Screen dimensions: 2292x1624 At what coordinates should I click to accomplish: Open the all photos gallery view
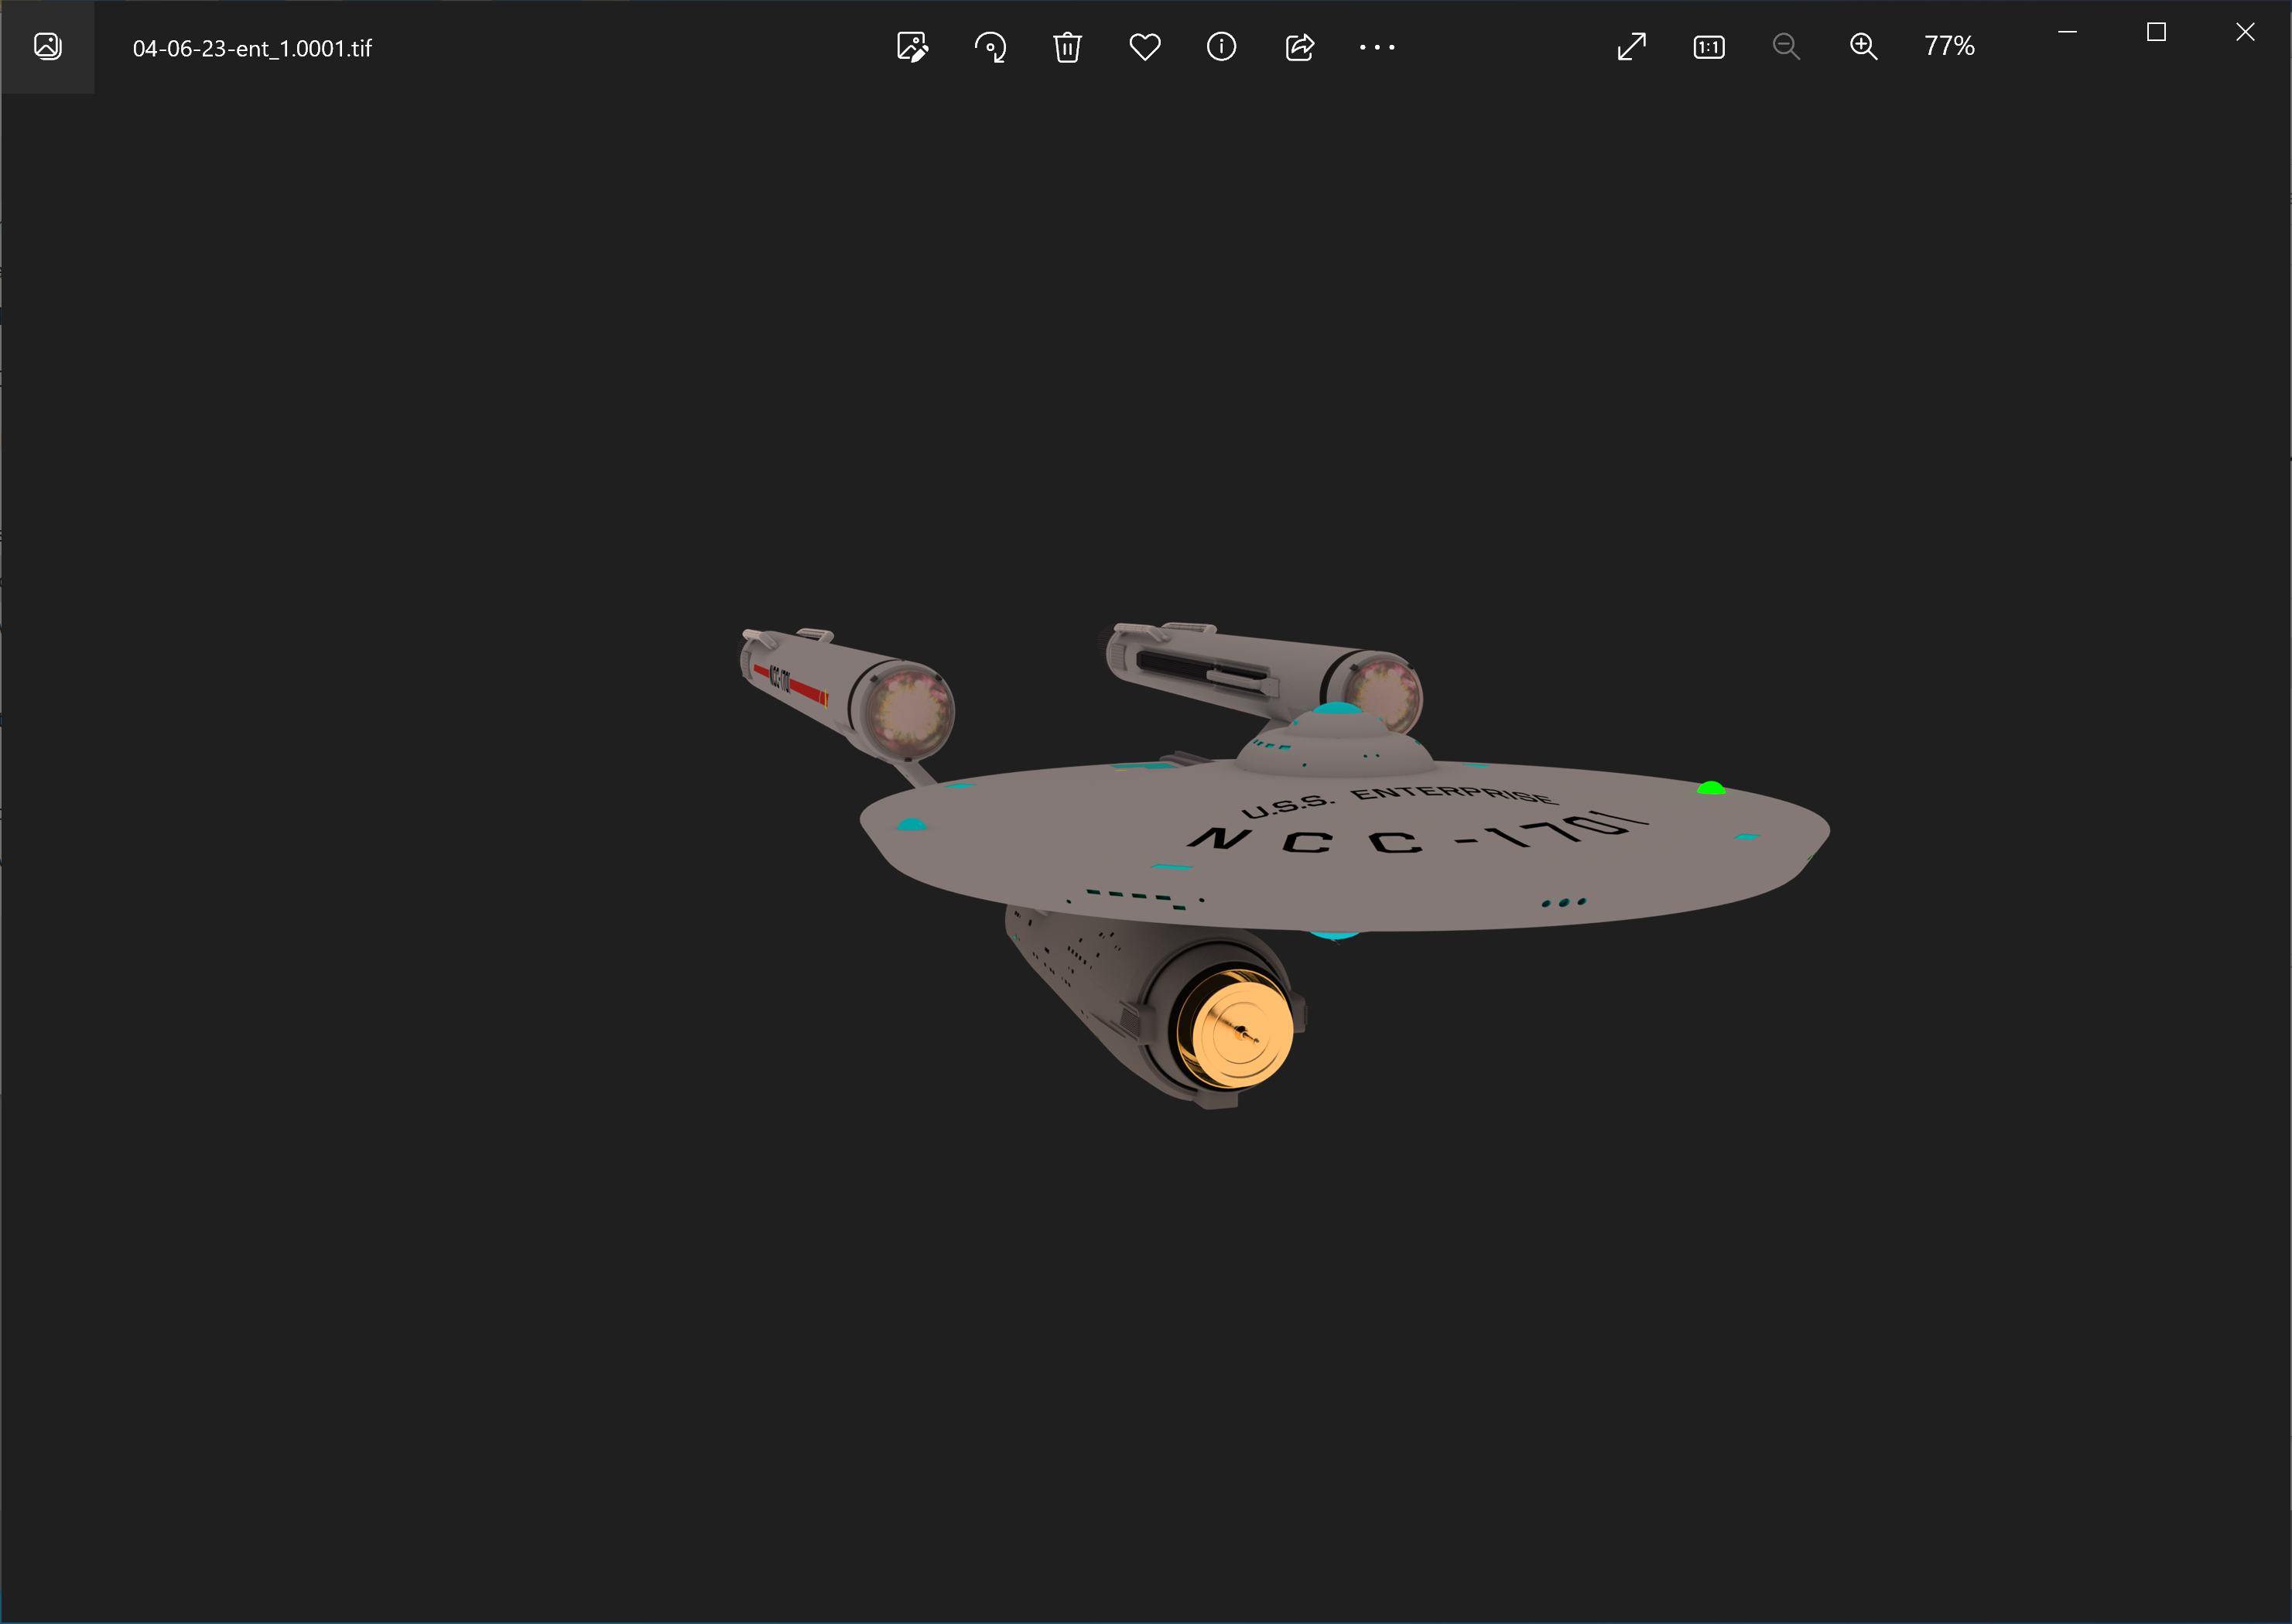(x=48, y=47)
